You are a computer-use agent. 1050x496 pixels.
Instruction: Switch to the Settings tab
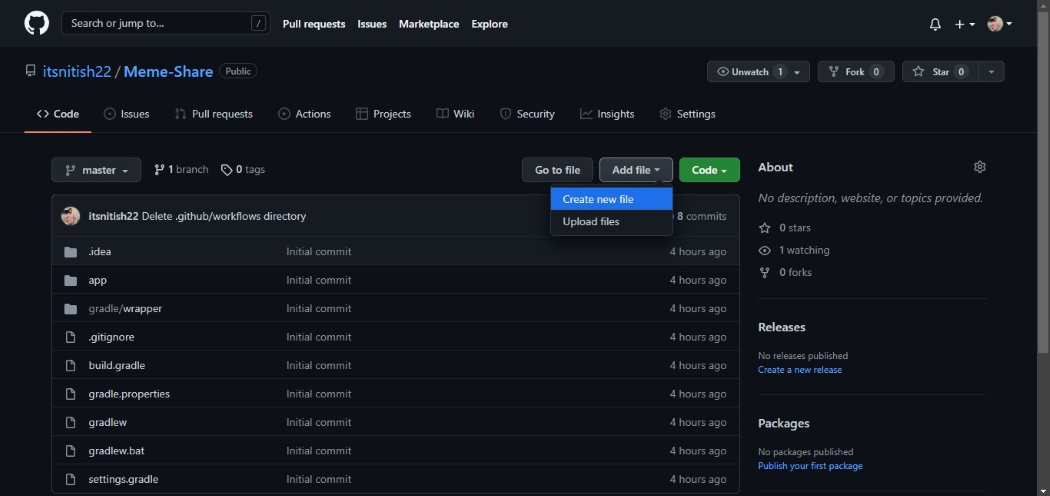pyautogui.click(x=688, y=114)
